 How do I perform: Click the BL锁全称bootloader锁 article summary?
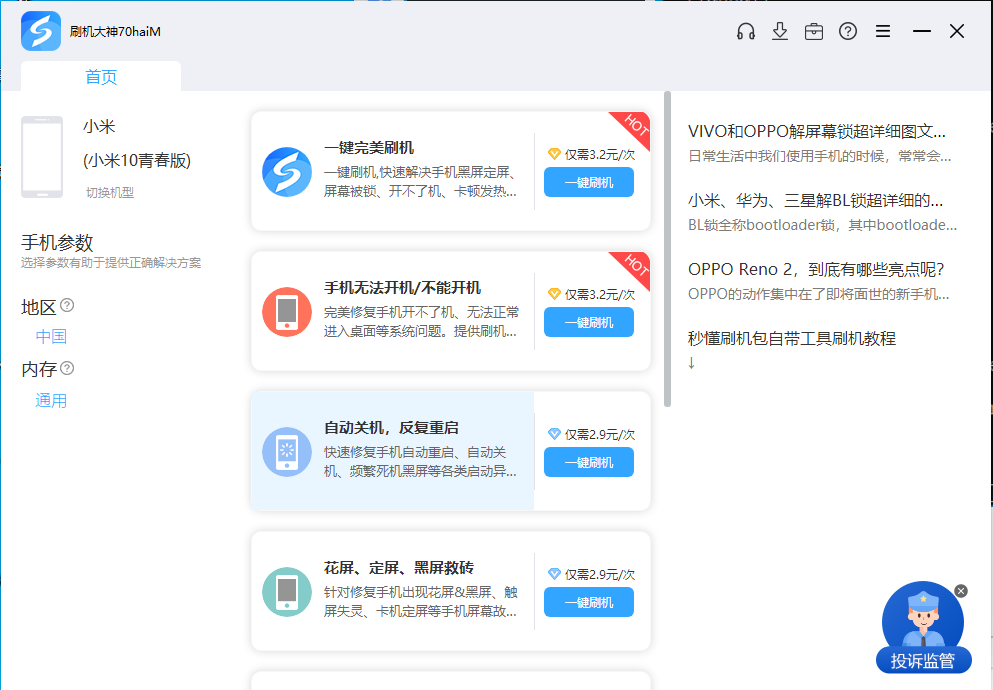(822, 225)
